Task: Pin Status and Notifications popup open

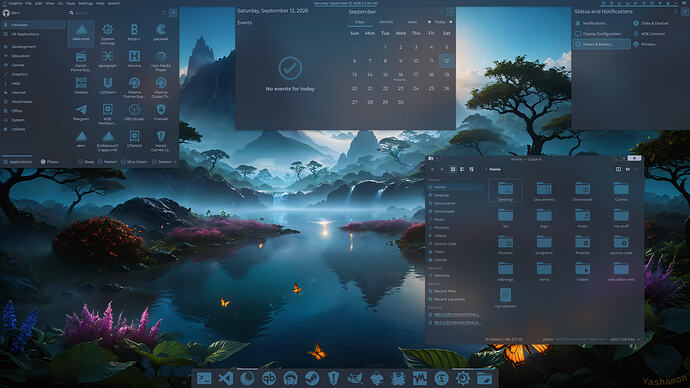Action: click(685, 11)
